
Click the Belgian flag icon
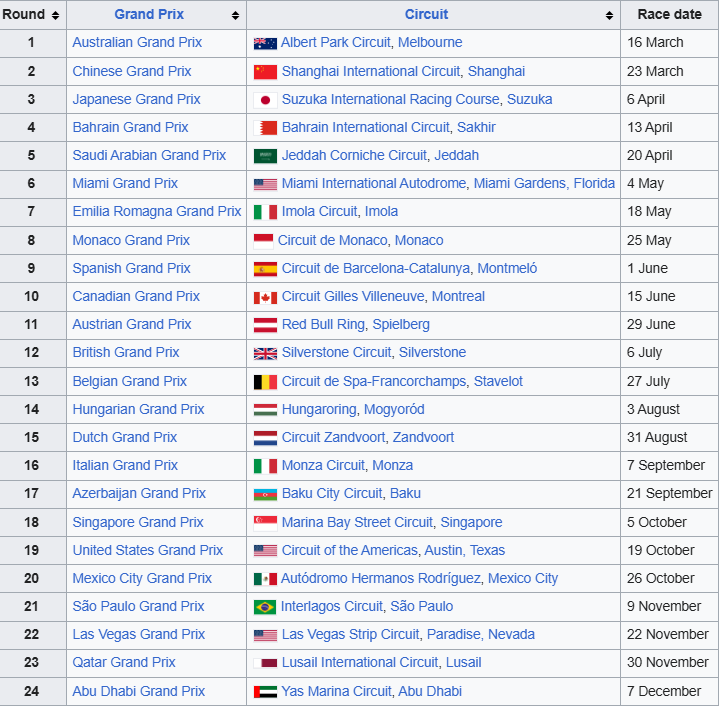click(265, 382)
